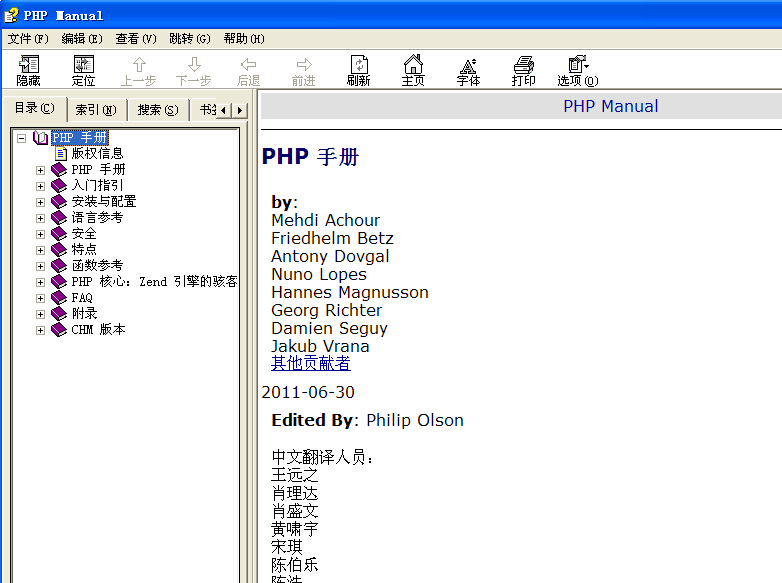Image resolution: width=782 pixels, height=583 pixels.
Task: Expand the CHM 版本 tree node
Action: click(40, 330)
